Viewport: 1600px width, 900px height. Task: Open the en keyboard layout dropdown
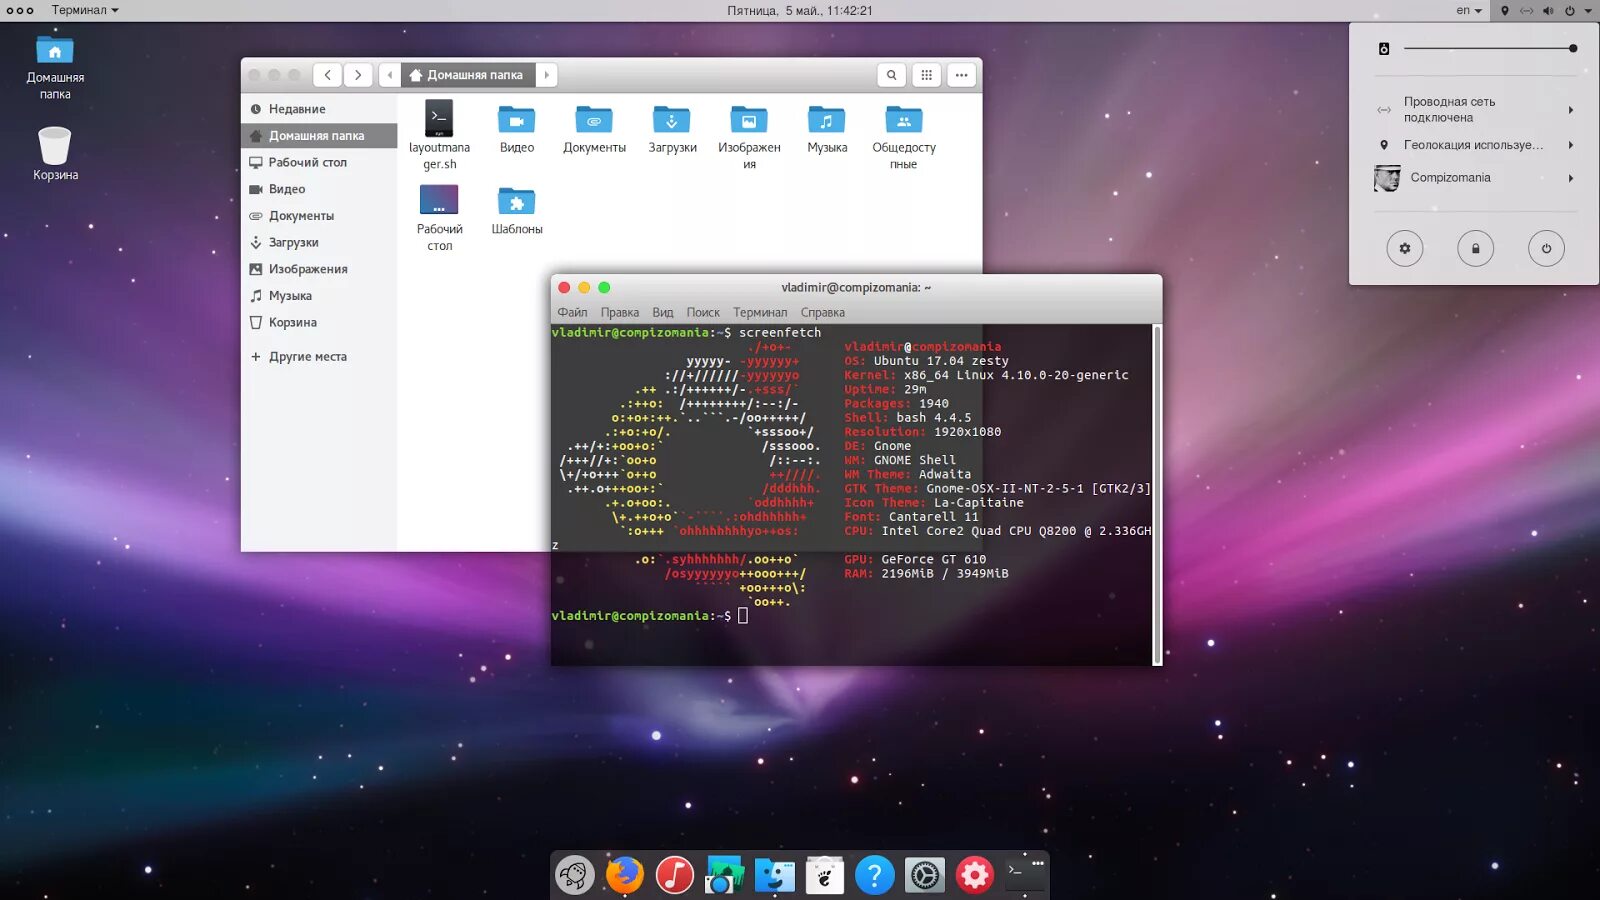click(1469, 10)
